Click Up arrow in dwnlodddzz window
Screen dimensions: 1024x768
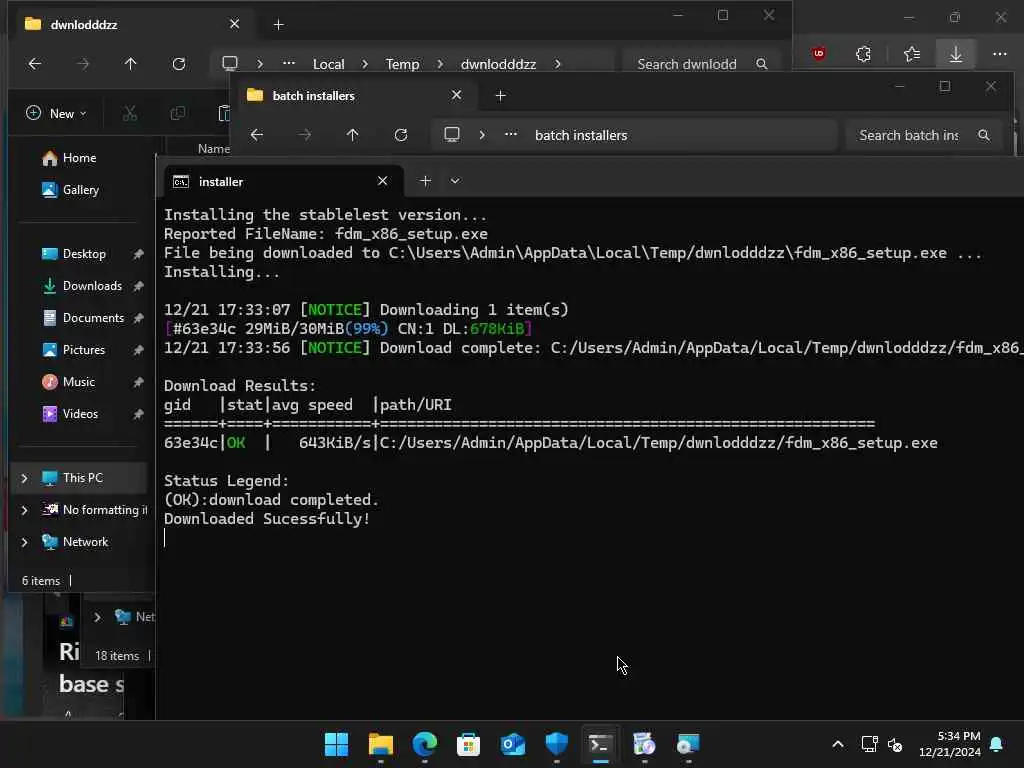coord(131,64)
